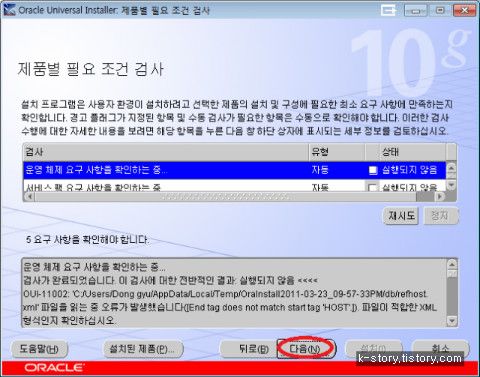Toggle checkbox for 운영 체제 요구 사항 row

tap(373, 170)
